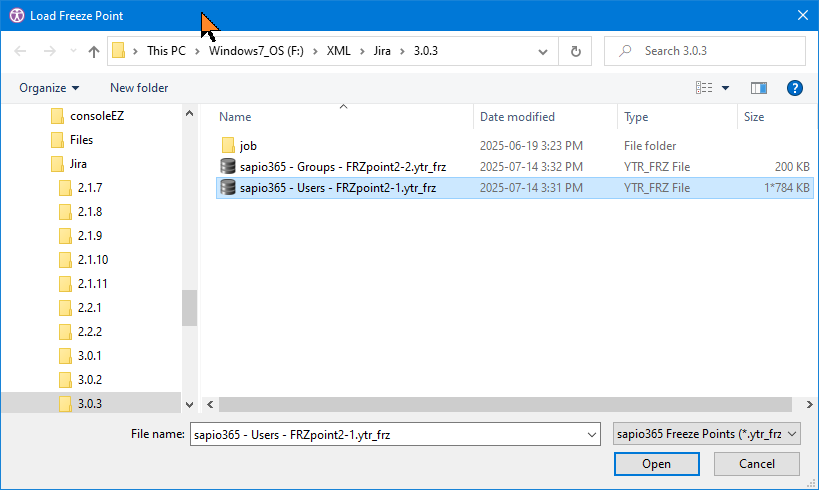This screenshot has height=490, width=819.
Task: Open the job folder
Action: point(248,145)
